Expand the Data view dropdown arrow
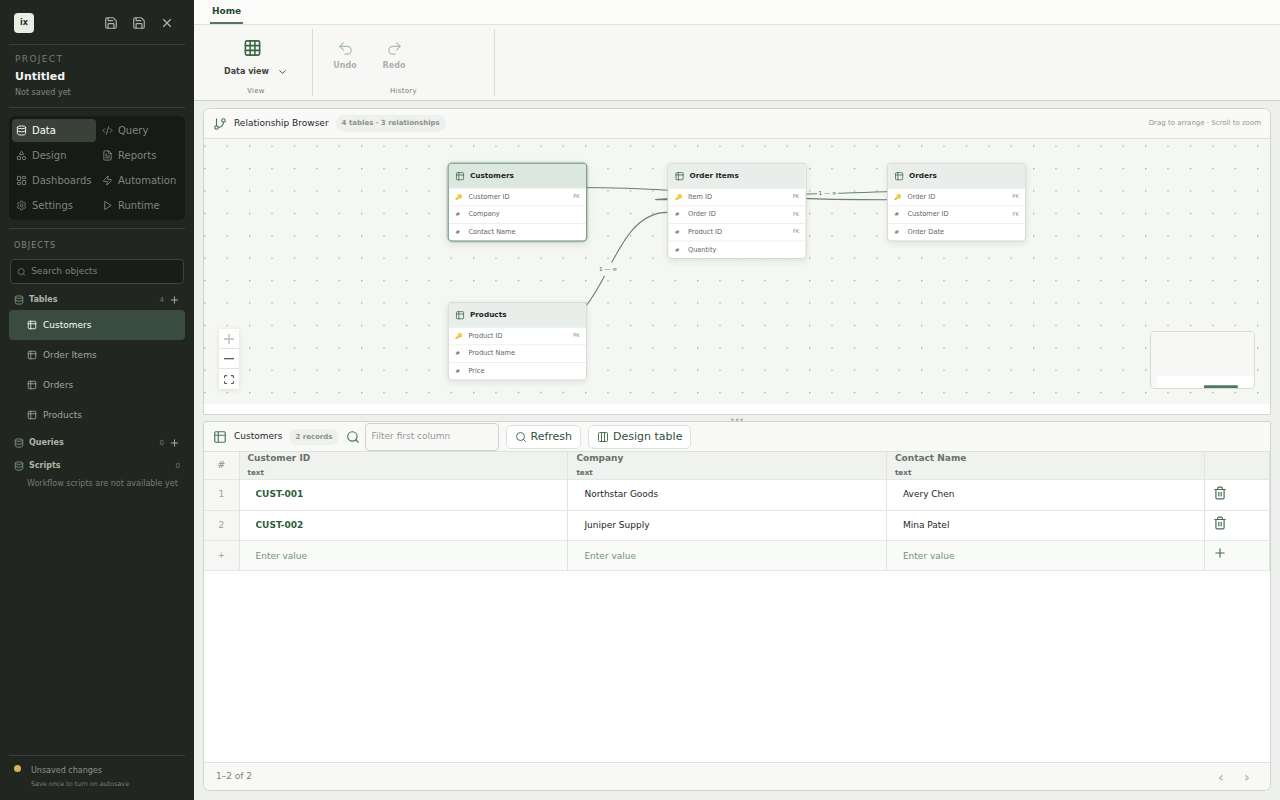Image resolution: width=1280 pixels, height=800 pixels. [x=282, y=72]
